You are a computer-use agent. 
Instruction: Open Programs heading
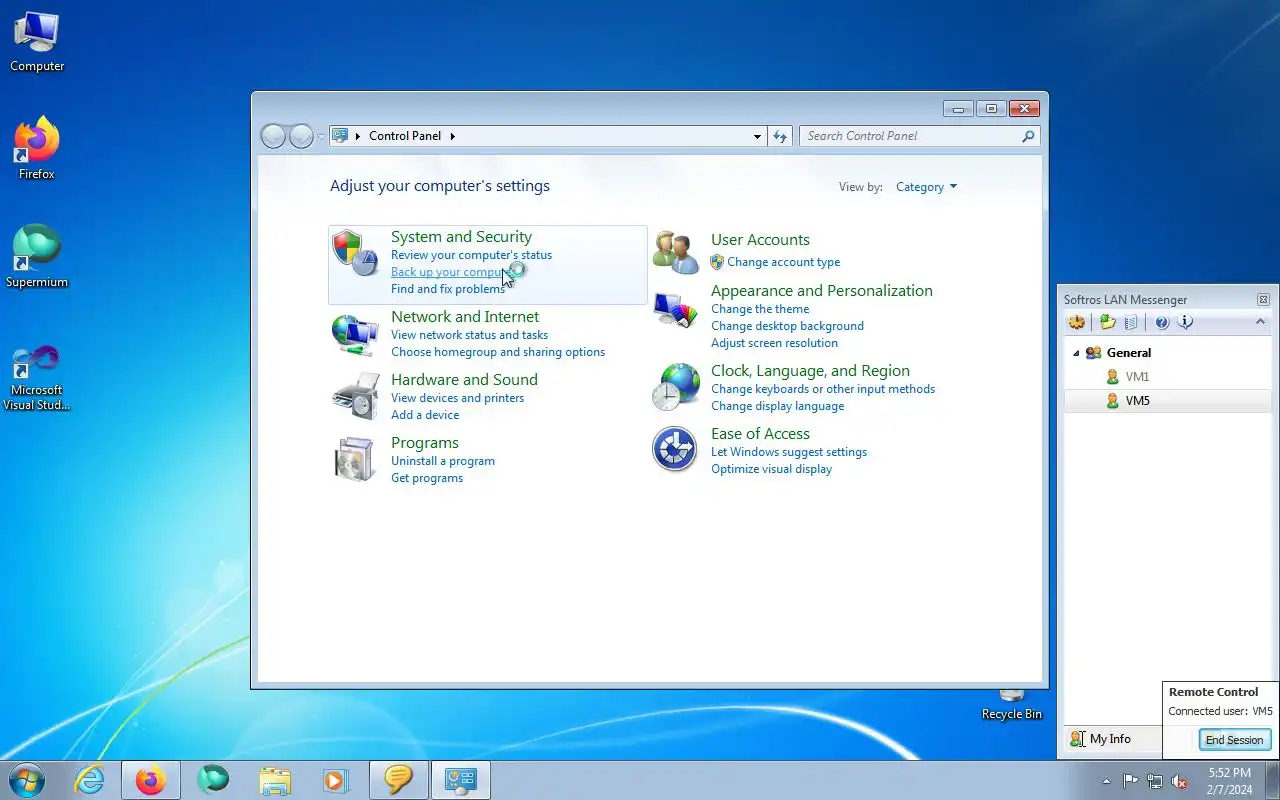click(x=425, y=443)
